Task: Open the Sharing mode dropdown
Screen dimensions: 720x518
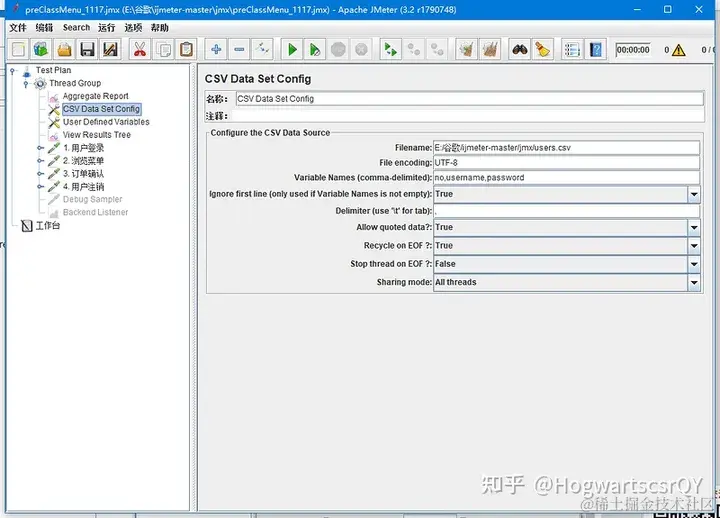Action: (x=694, y=282)
